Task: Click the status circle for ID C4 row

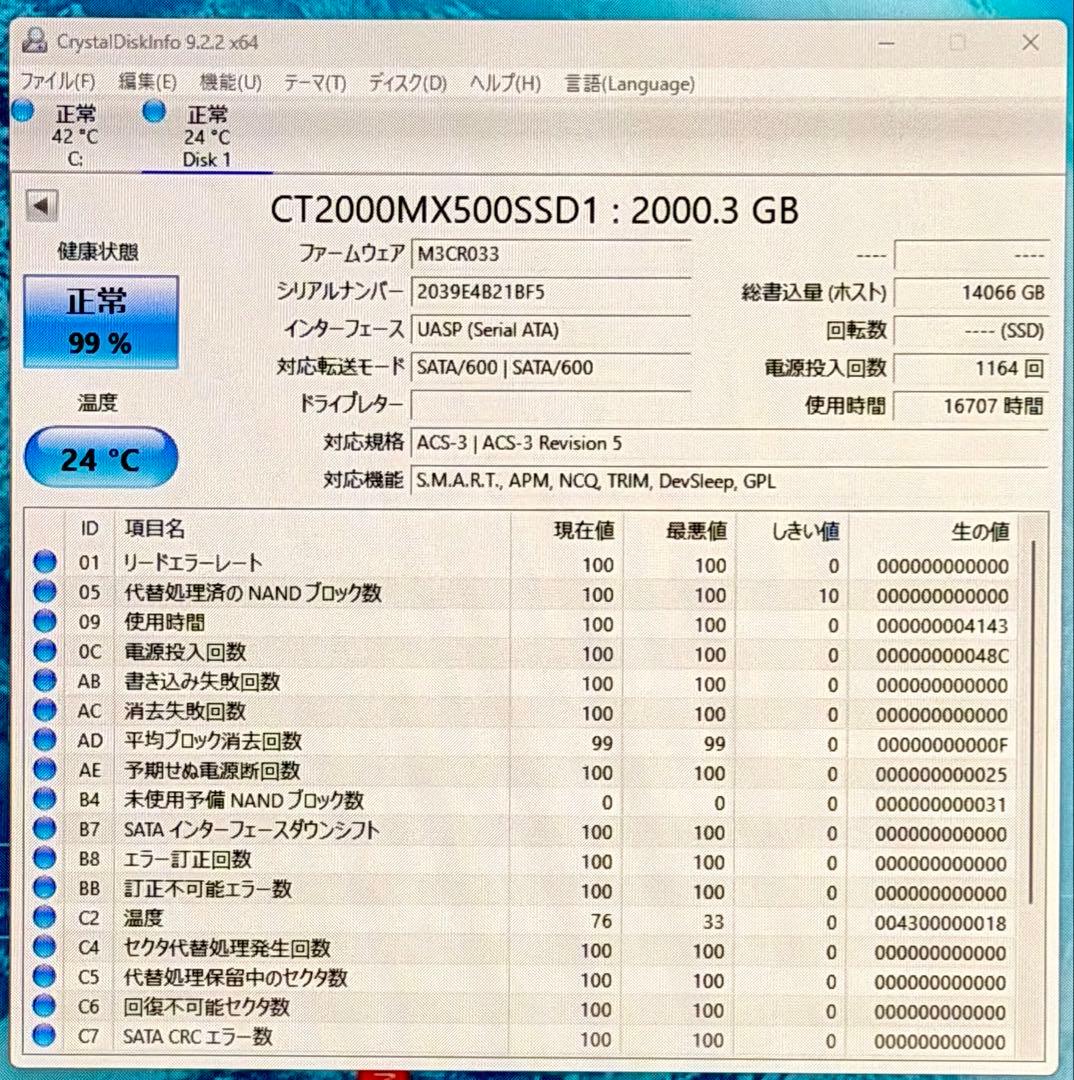Action: tap(45, 947)
